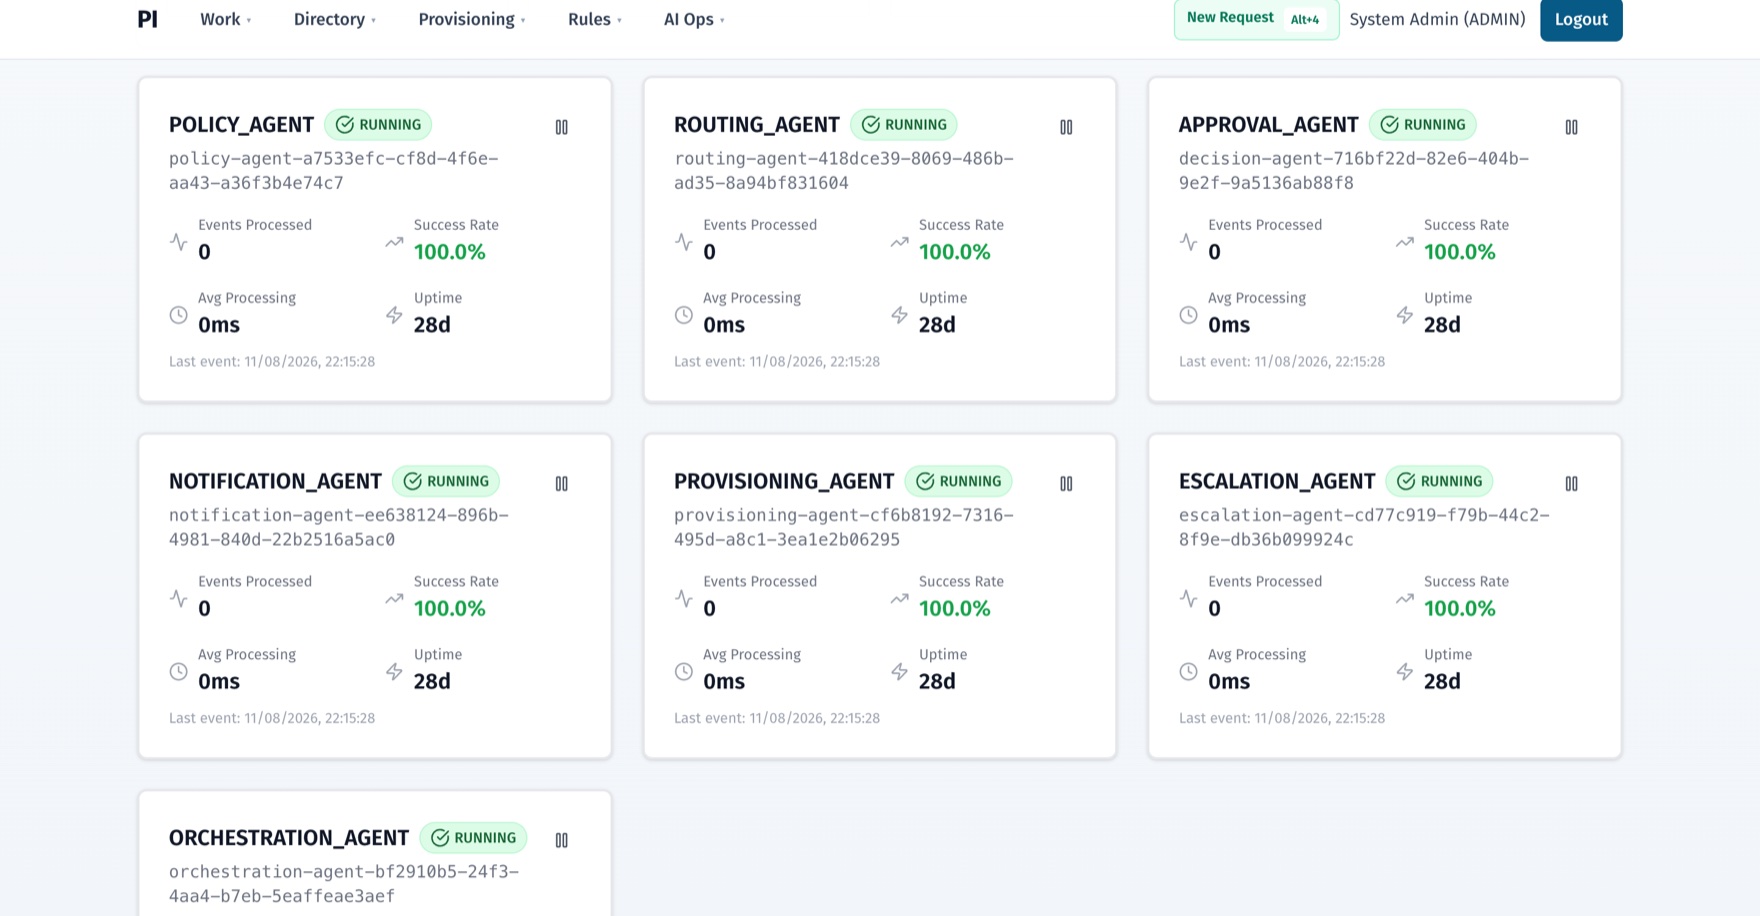Screen dimensions: 1760x916
Task: Click PROVISIONING_AGENT success rate trend icon
Action: [899, 598]
